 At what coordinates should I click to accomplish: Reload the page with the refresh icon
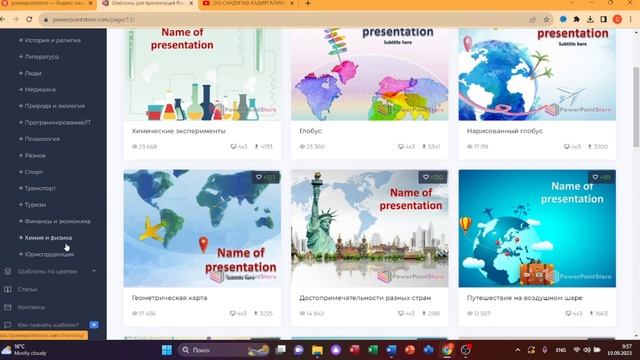(29, 19)
